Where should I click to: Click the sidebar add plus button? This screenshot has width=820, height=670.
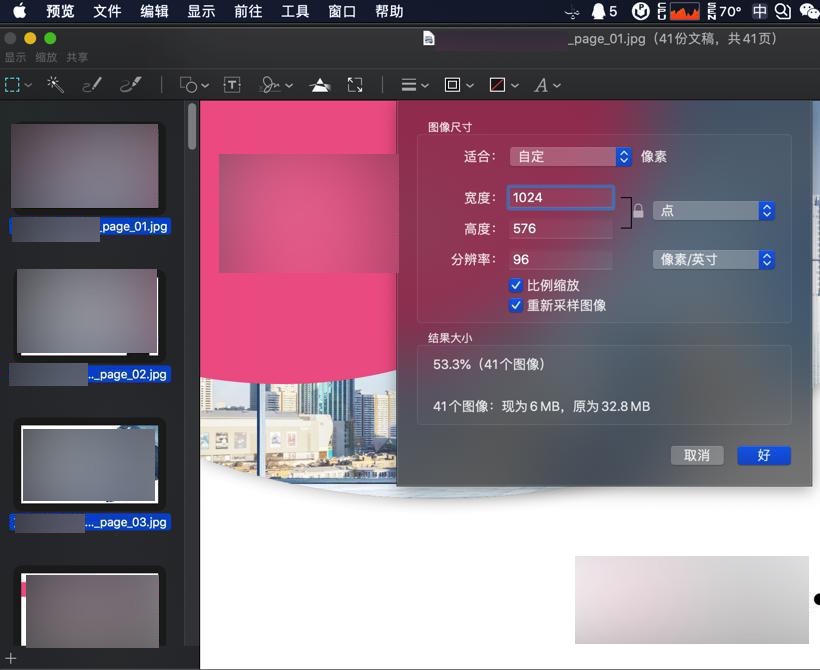[11, 658]
